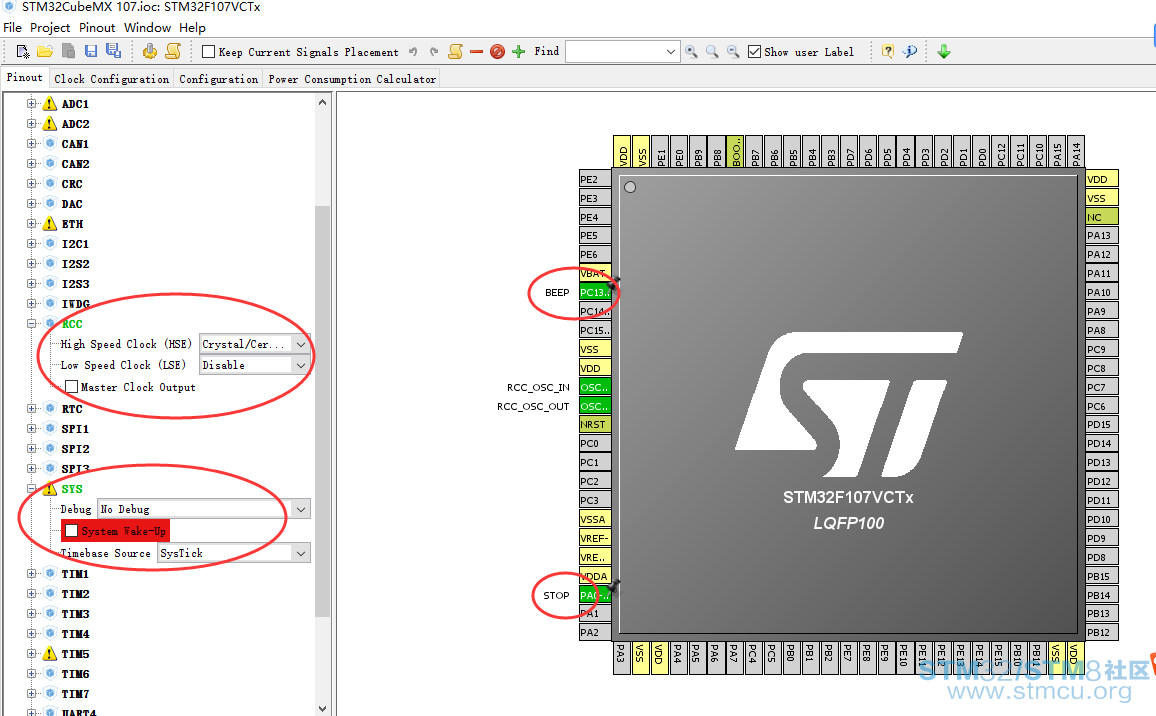Click the PE2 pin on chip
The width and height of the screenshot is (1156, 716).
pyautogui.click(x=595, y=178)
